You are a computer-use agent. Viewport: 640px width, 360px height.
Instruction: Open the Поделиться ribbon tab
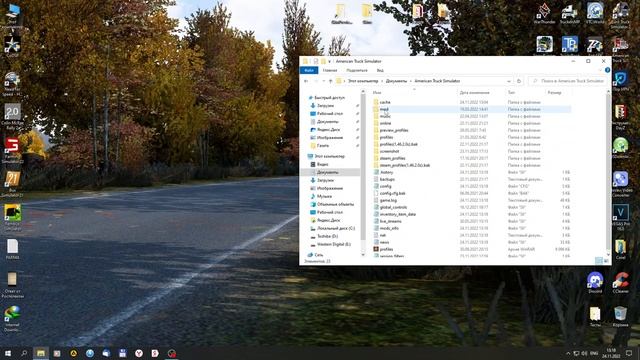point(357,70)
